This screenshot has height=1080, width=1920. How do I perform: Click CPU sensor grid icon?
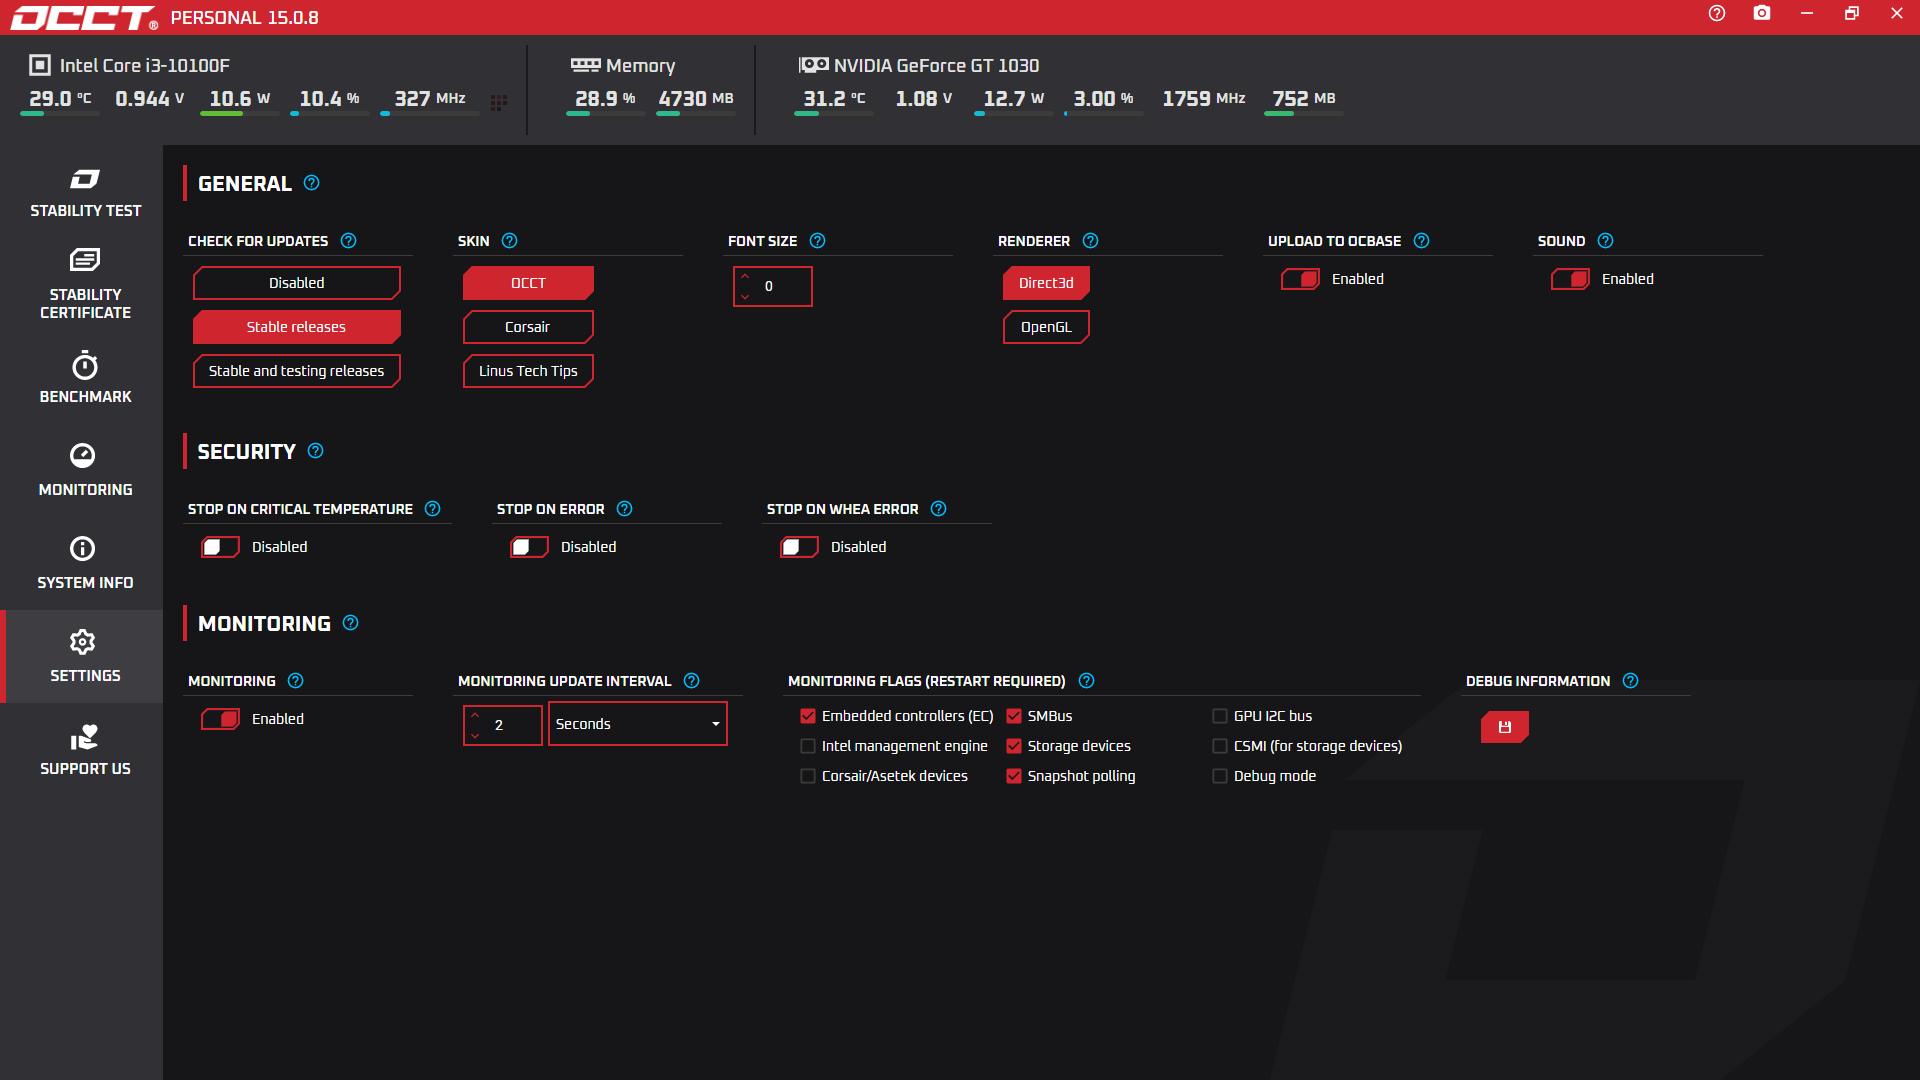[x=499, y=102]
